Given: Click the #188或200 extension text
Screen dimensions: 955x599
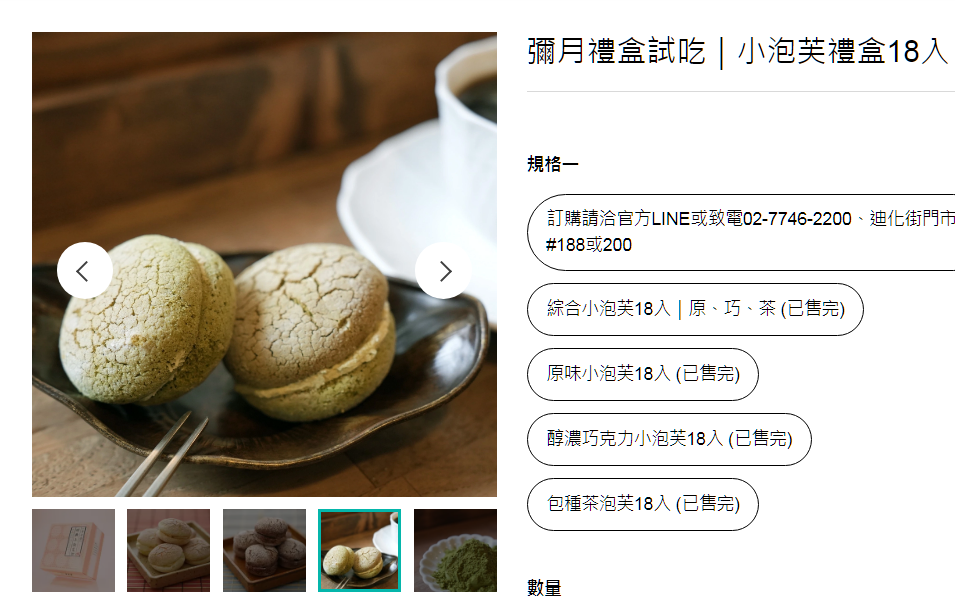Looking at the screenshot, I should point(588,245).
